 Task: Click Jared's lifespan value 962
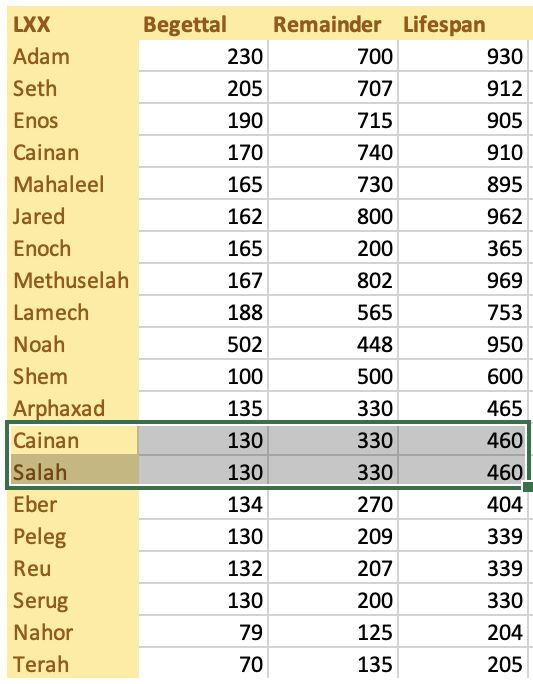point(462,216)
